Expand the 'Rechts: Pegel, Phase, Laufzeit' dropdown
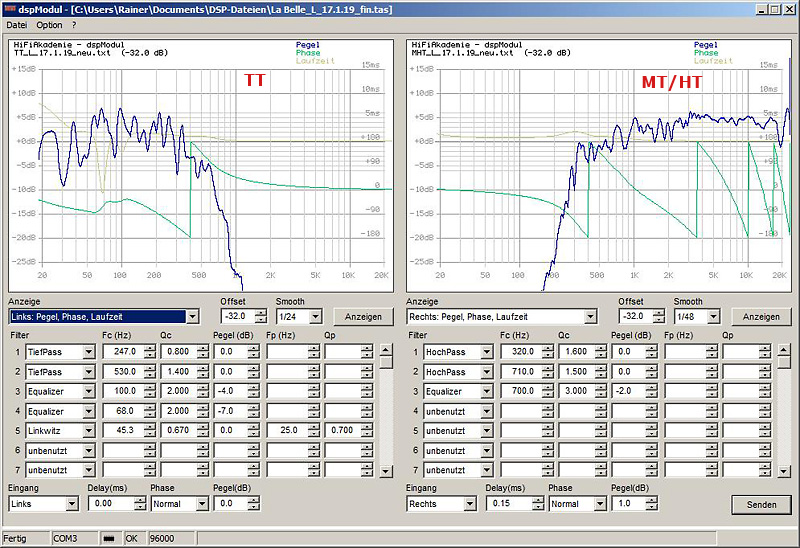The width and height of the screenshot is (800, 548). pyautogui.click(x=591, y=317)
